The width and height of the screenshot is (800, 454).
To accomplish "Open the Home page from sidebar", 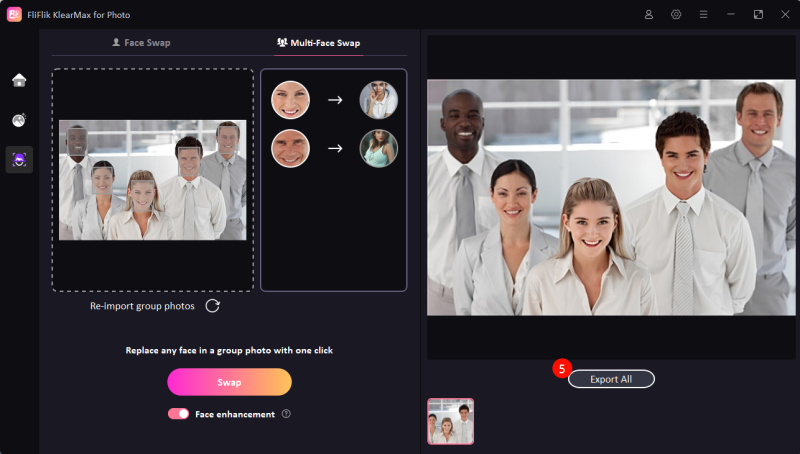I will [x=19, y=80].
